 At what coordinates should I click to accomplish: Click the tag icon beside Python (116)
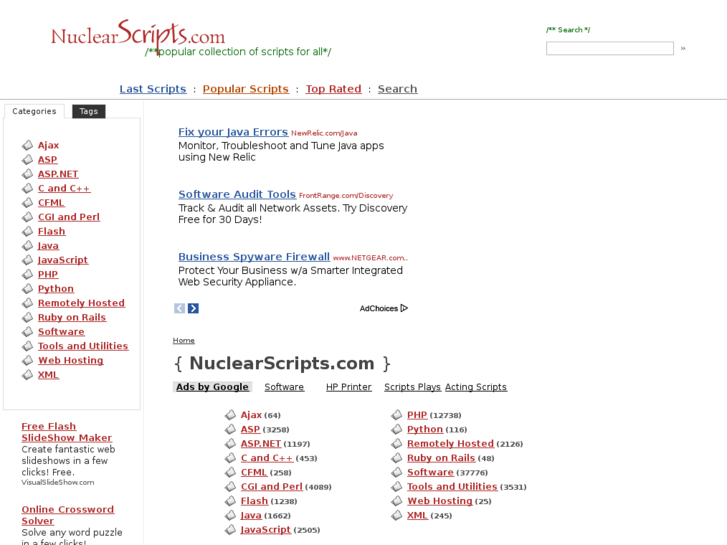click(396, 429)
